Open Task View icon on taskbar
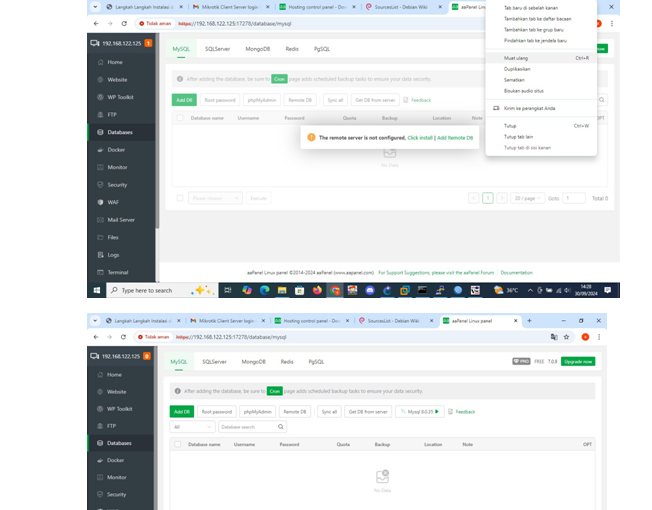 [227, 290]
